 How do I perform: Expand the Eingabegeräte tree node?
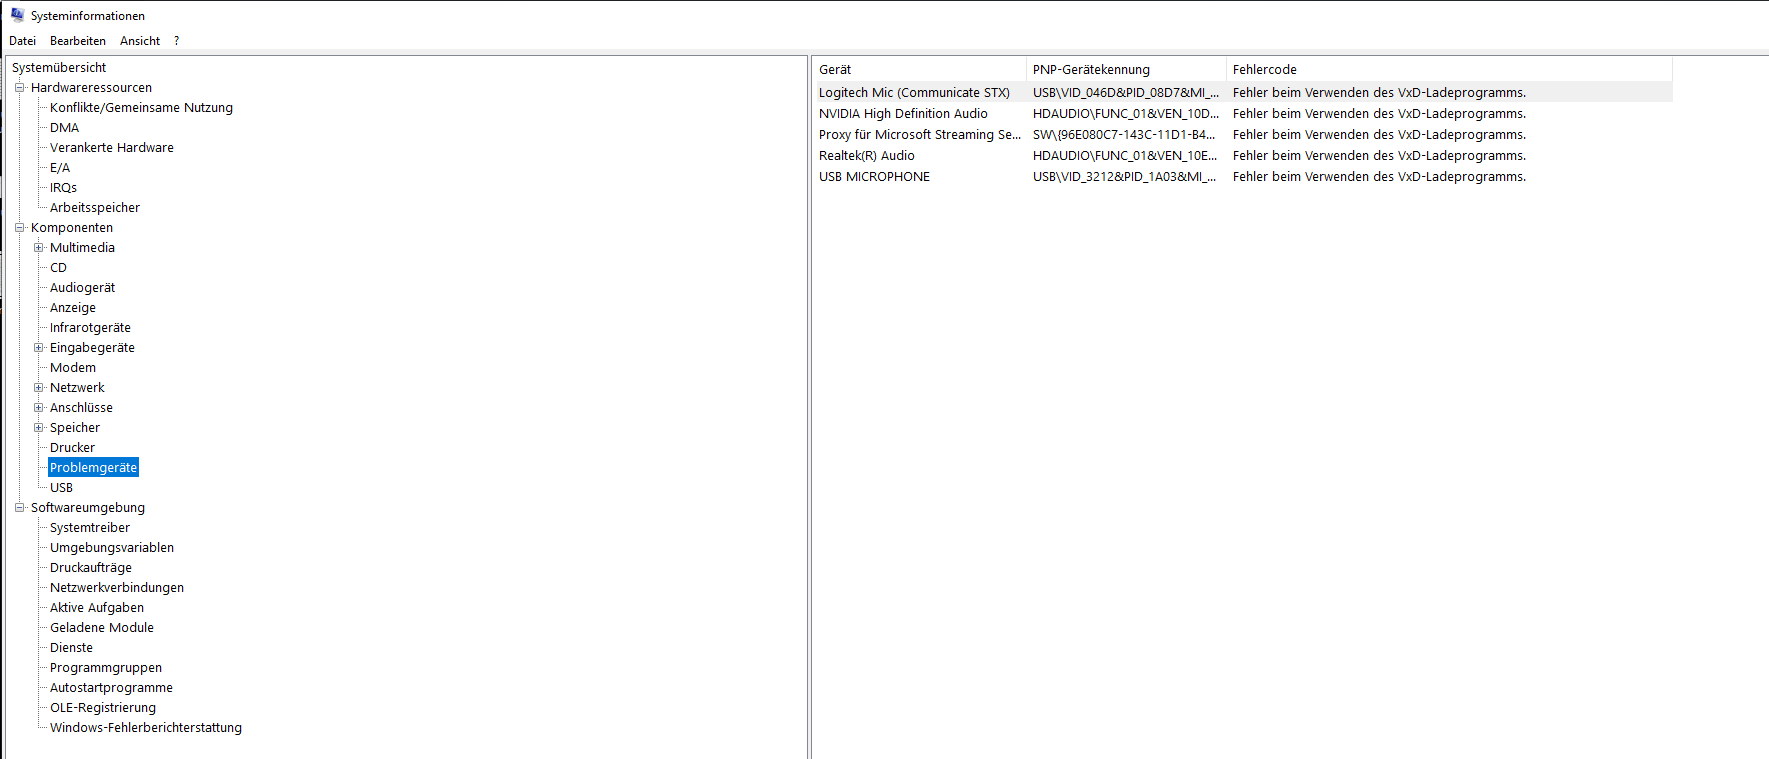[39, 348]
